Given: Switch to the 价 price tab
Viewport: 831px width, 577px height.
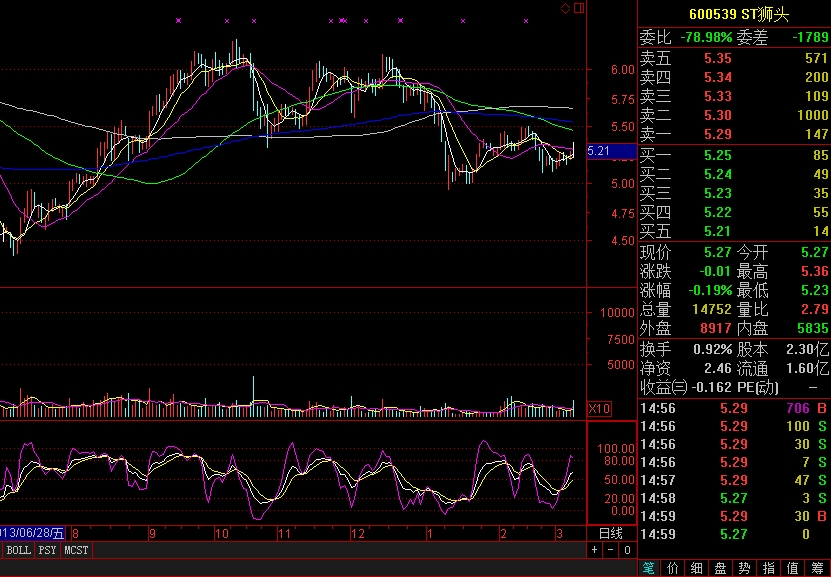Looking at the screenshot, I should tap(673, 569).
